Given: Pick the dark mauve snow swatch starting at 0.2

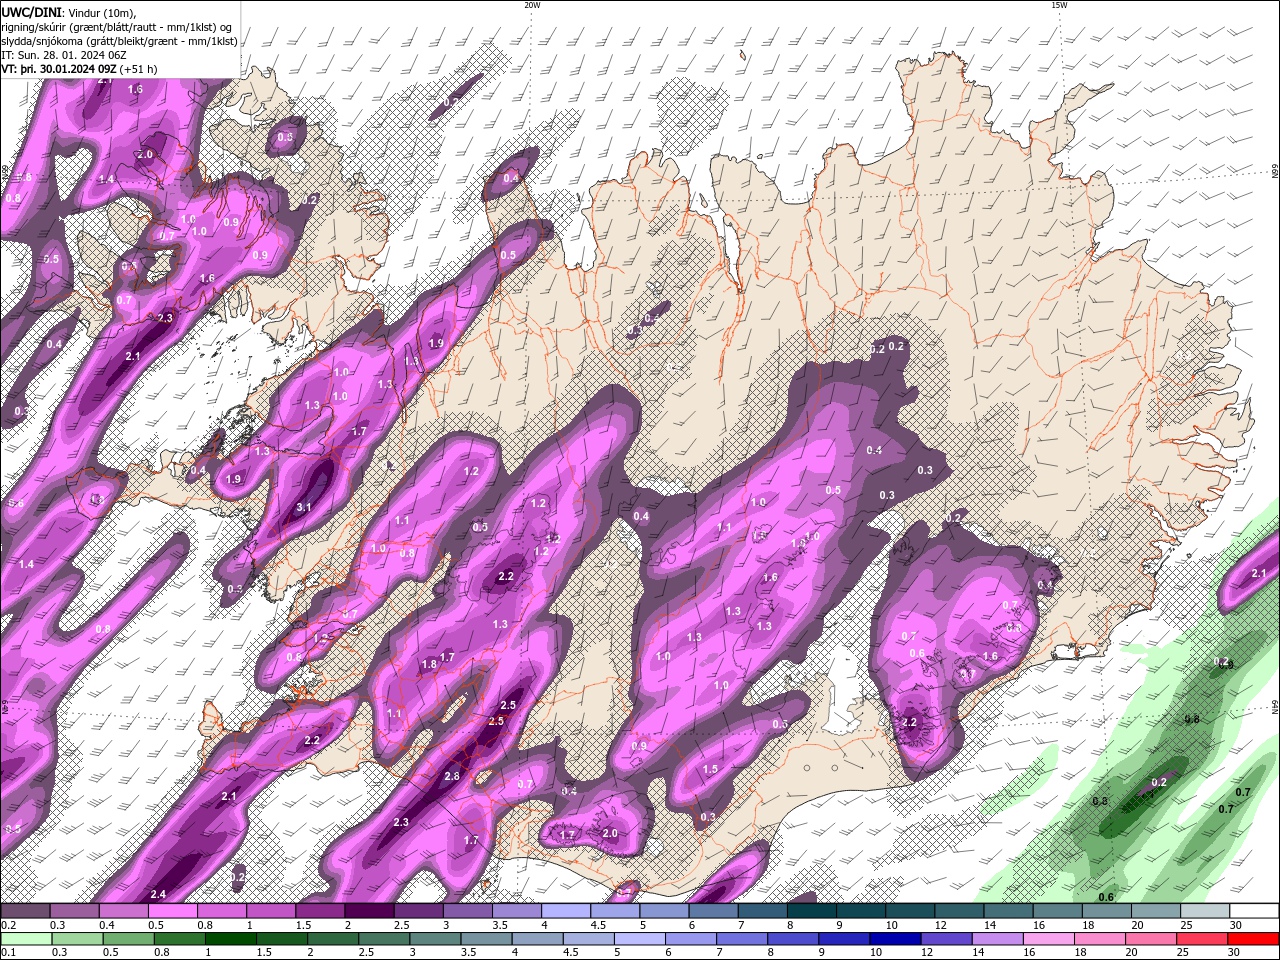Looking at the screenshot, I should click(x=26, y=910).
